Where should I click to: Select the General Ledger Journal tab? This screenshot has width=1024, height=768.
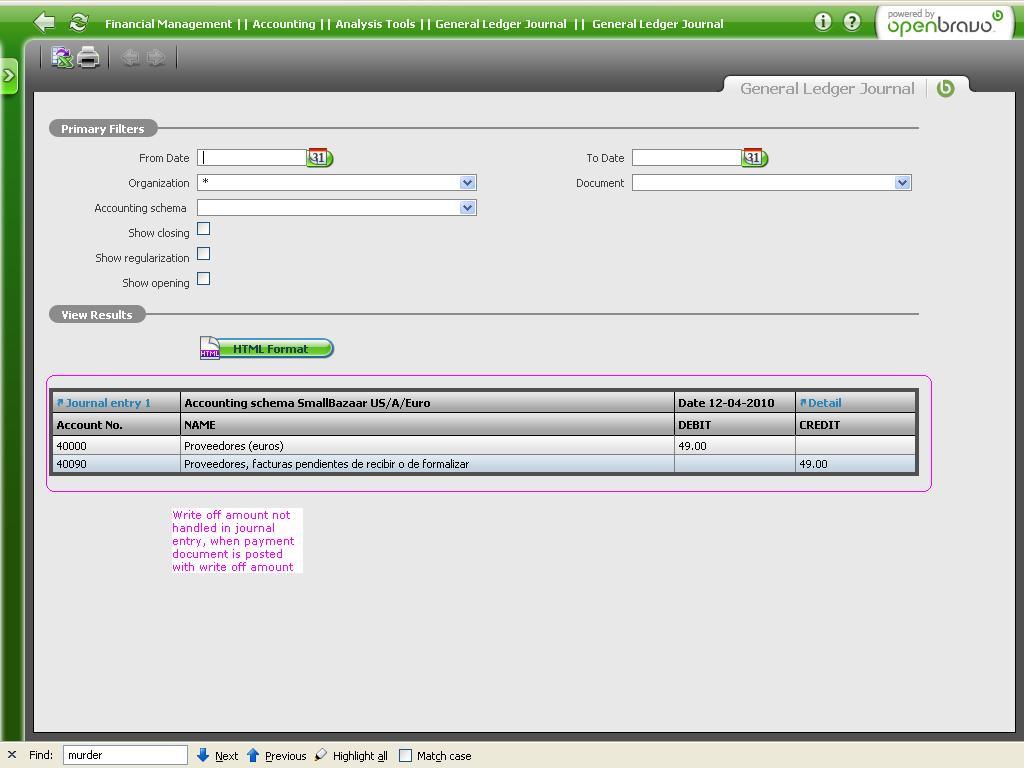pyautogui.click(x=827, y=88)
